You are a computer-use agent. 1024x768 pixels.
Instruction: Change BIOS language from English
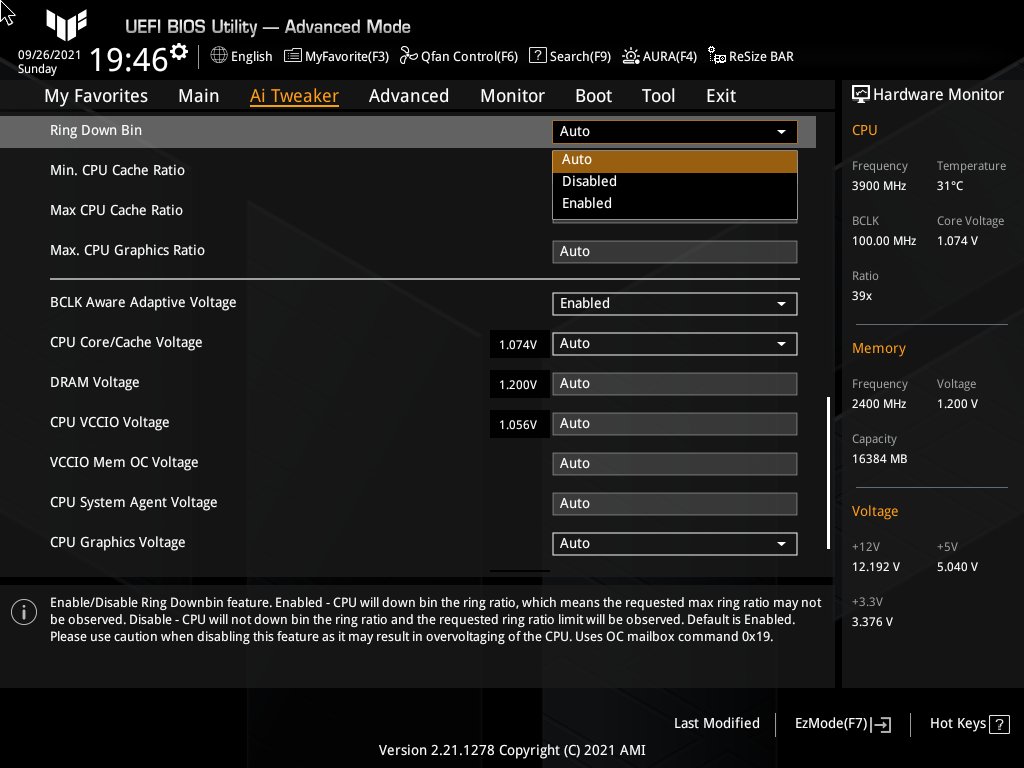coord(241,56)
